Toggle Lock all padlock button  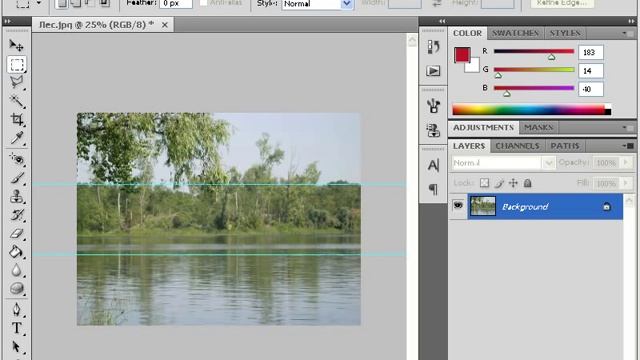pos(527,183)
